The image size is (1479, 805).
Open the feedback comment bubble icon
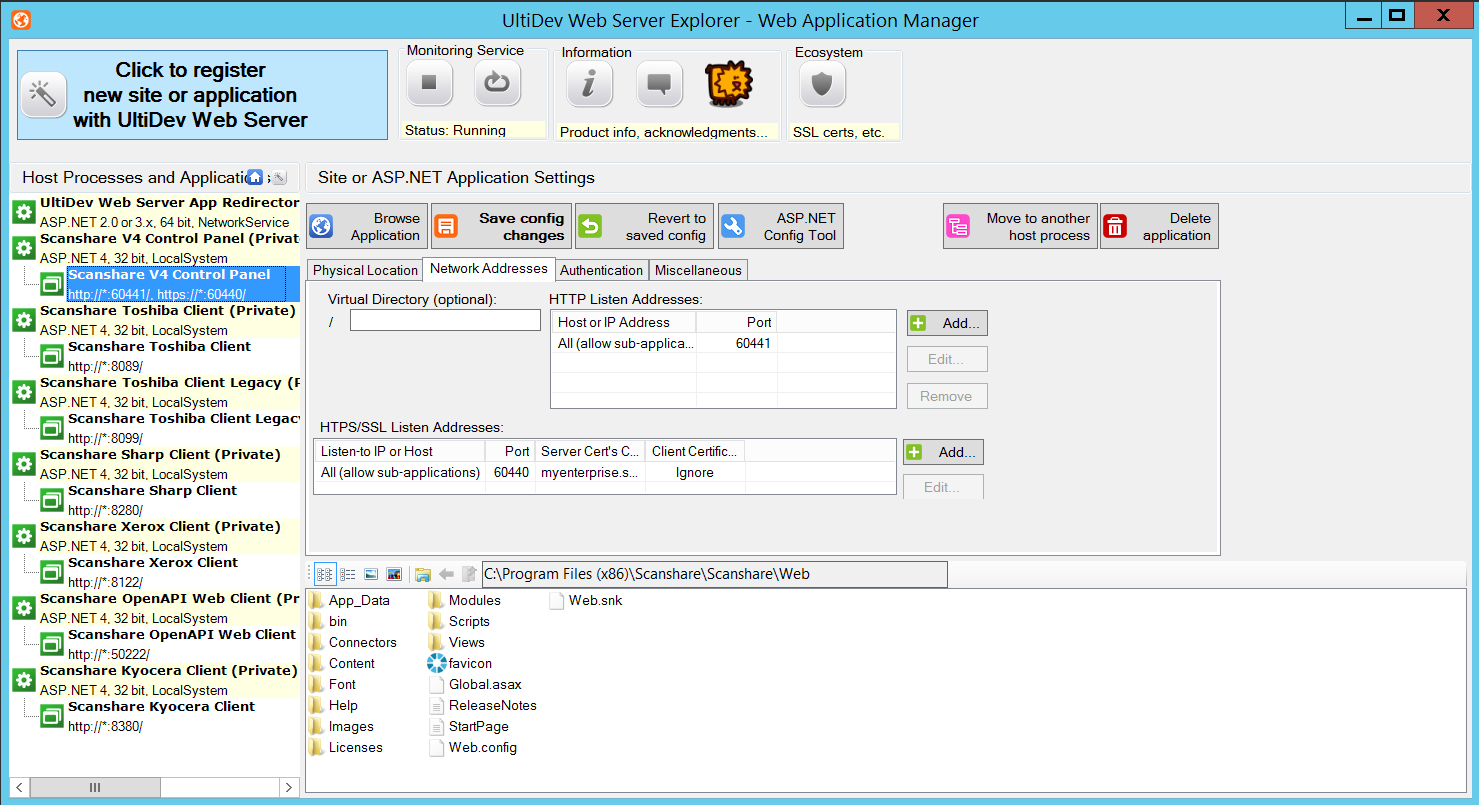click(x=659, y=84)
